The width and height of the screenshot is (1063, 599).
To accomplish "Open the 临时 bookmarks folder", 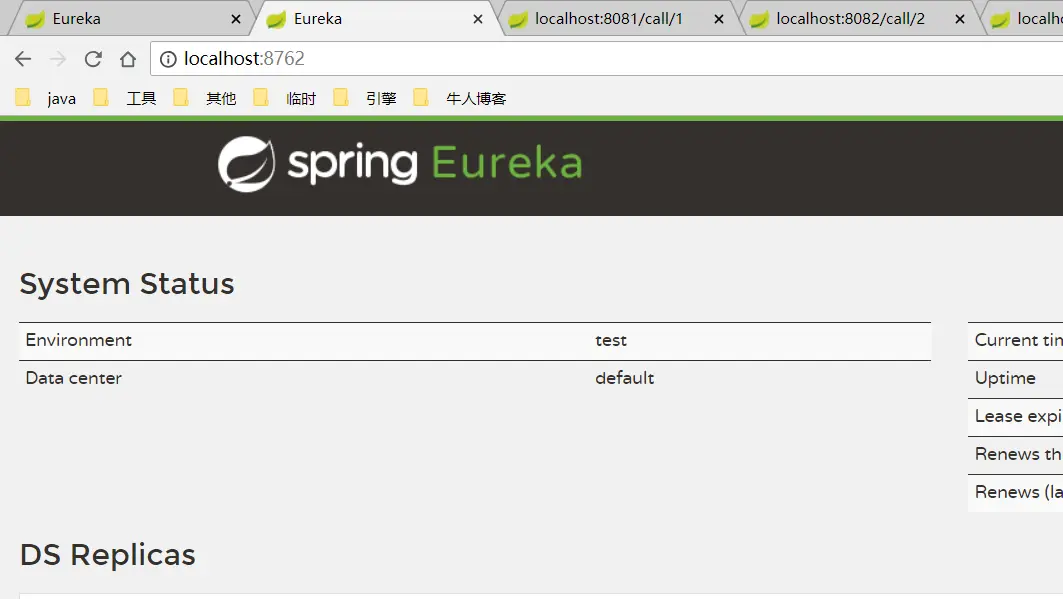I will (x=284, y=98).
